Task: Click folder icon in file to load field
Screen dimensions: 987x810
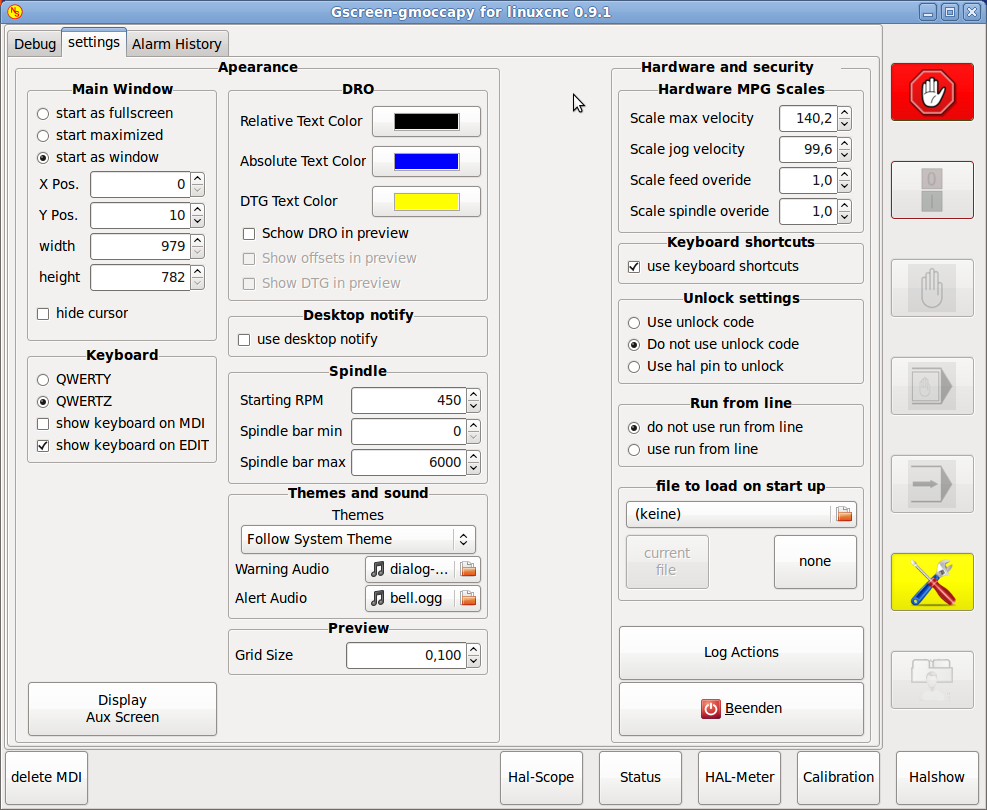Action: click(844, 515)
